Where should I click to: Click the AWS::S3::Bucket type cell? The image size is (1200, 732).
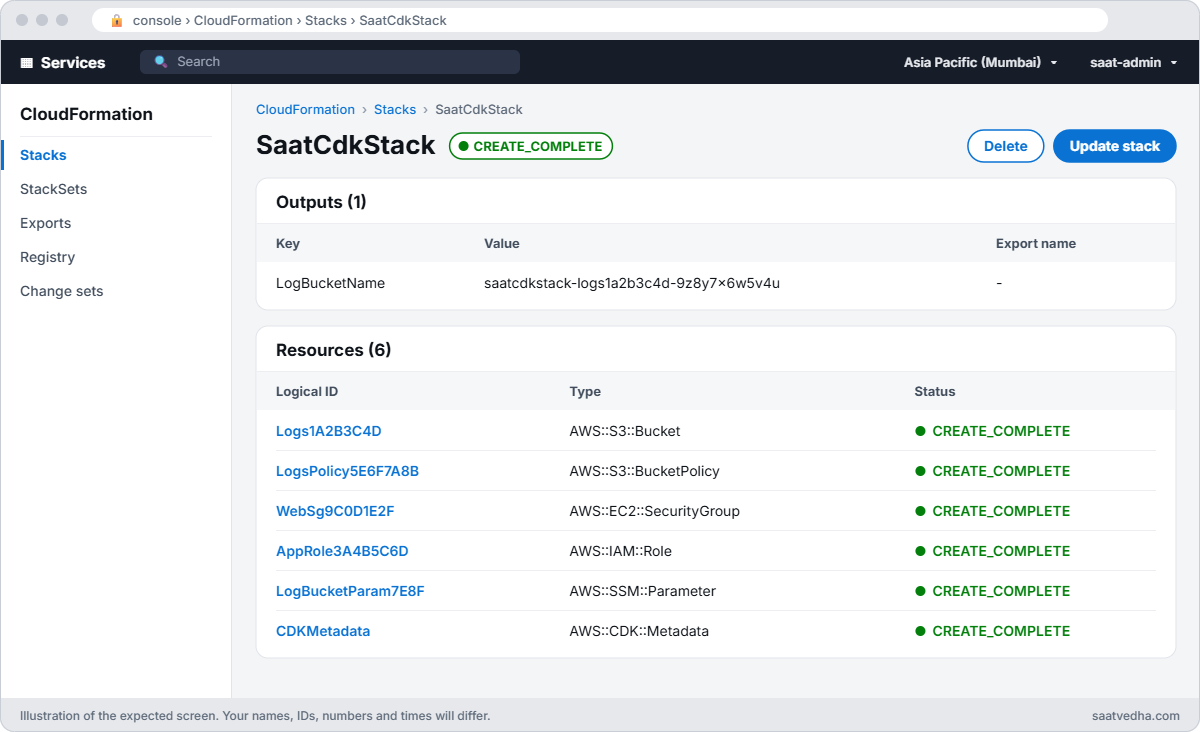(x=625, y=431)
